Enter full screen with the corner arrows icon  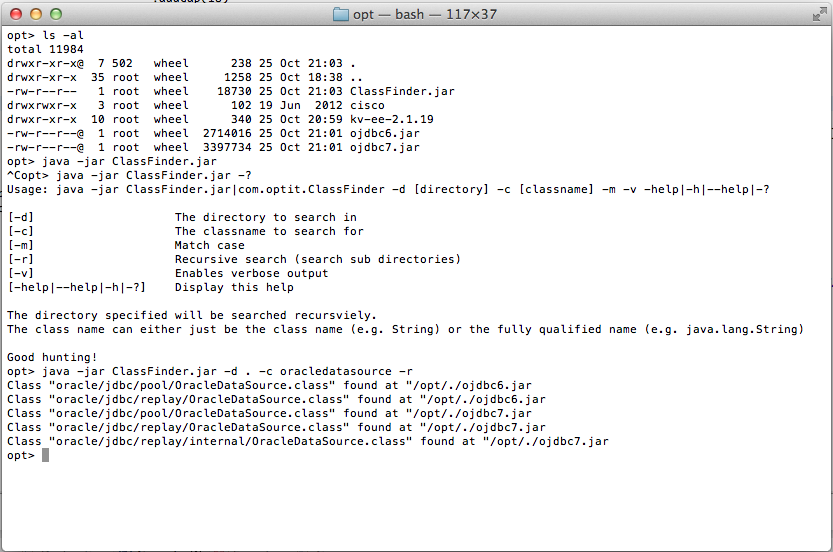[820, 15]
